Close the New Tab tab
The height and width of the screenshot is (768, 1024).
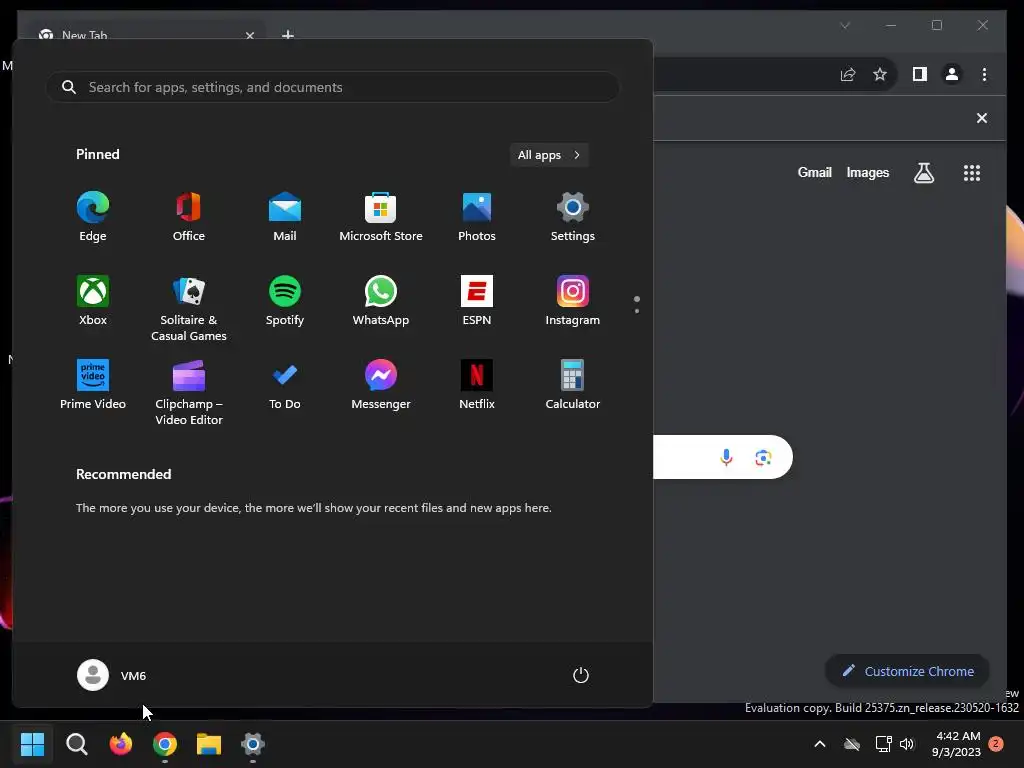click(249, 35)
